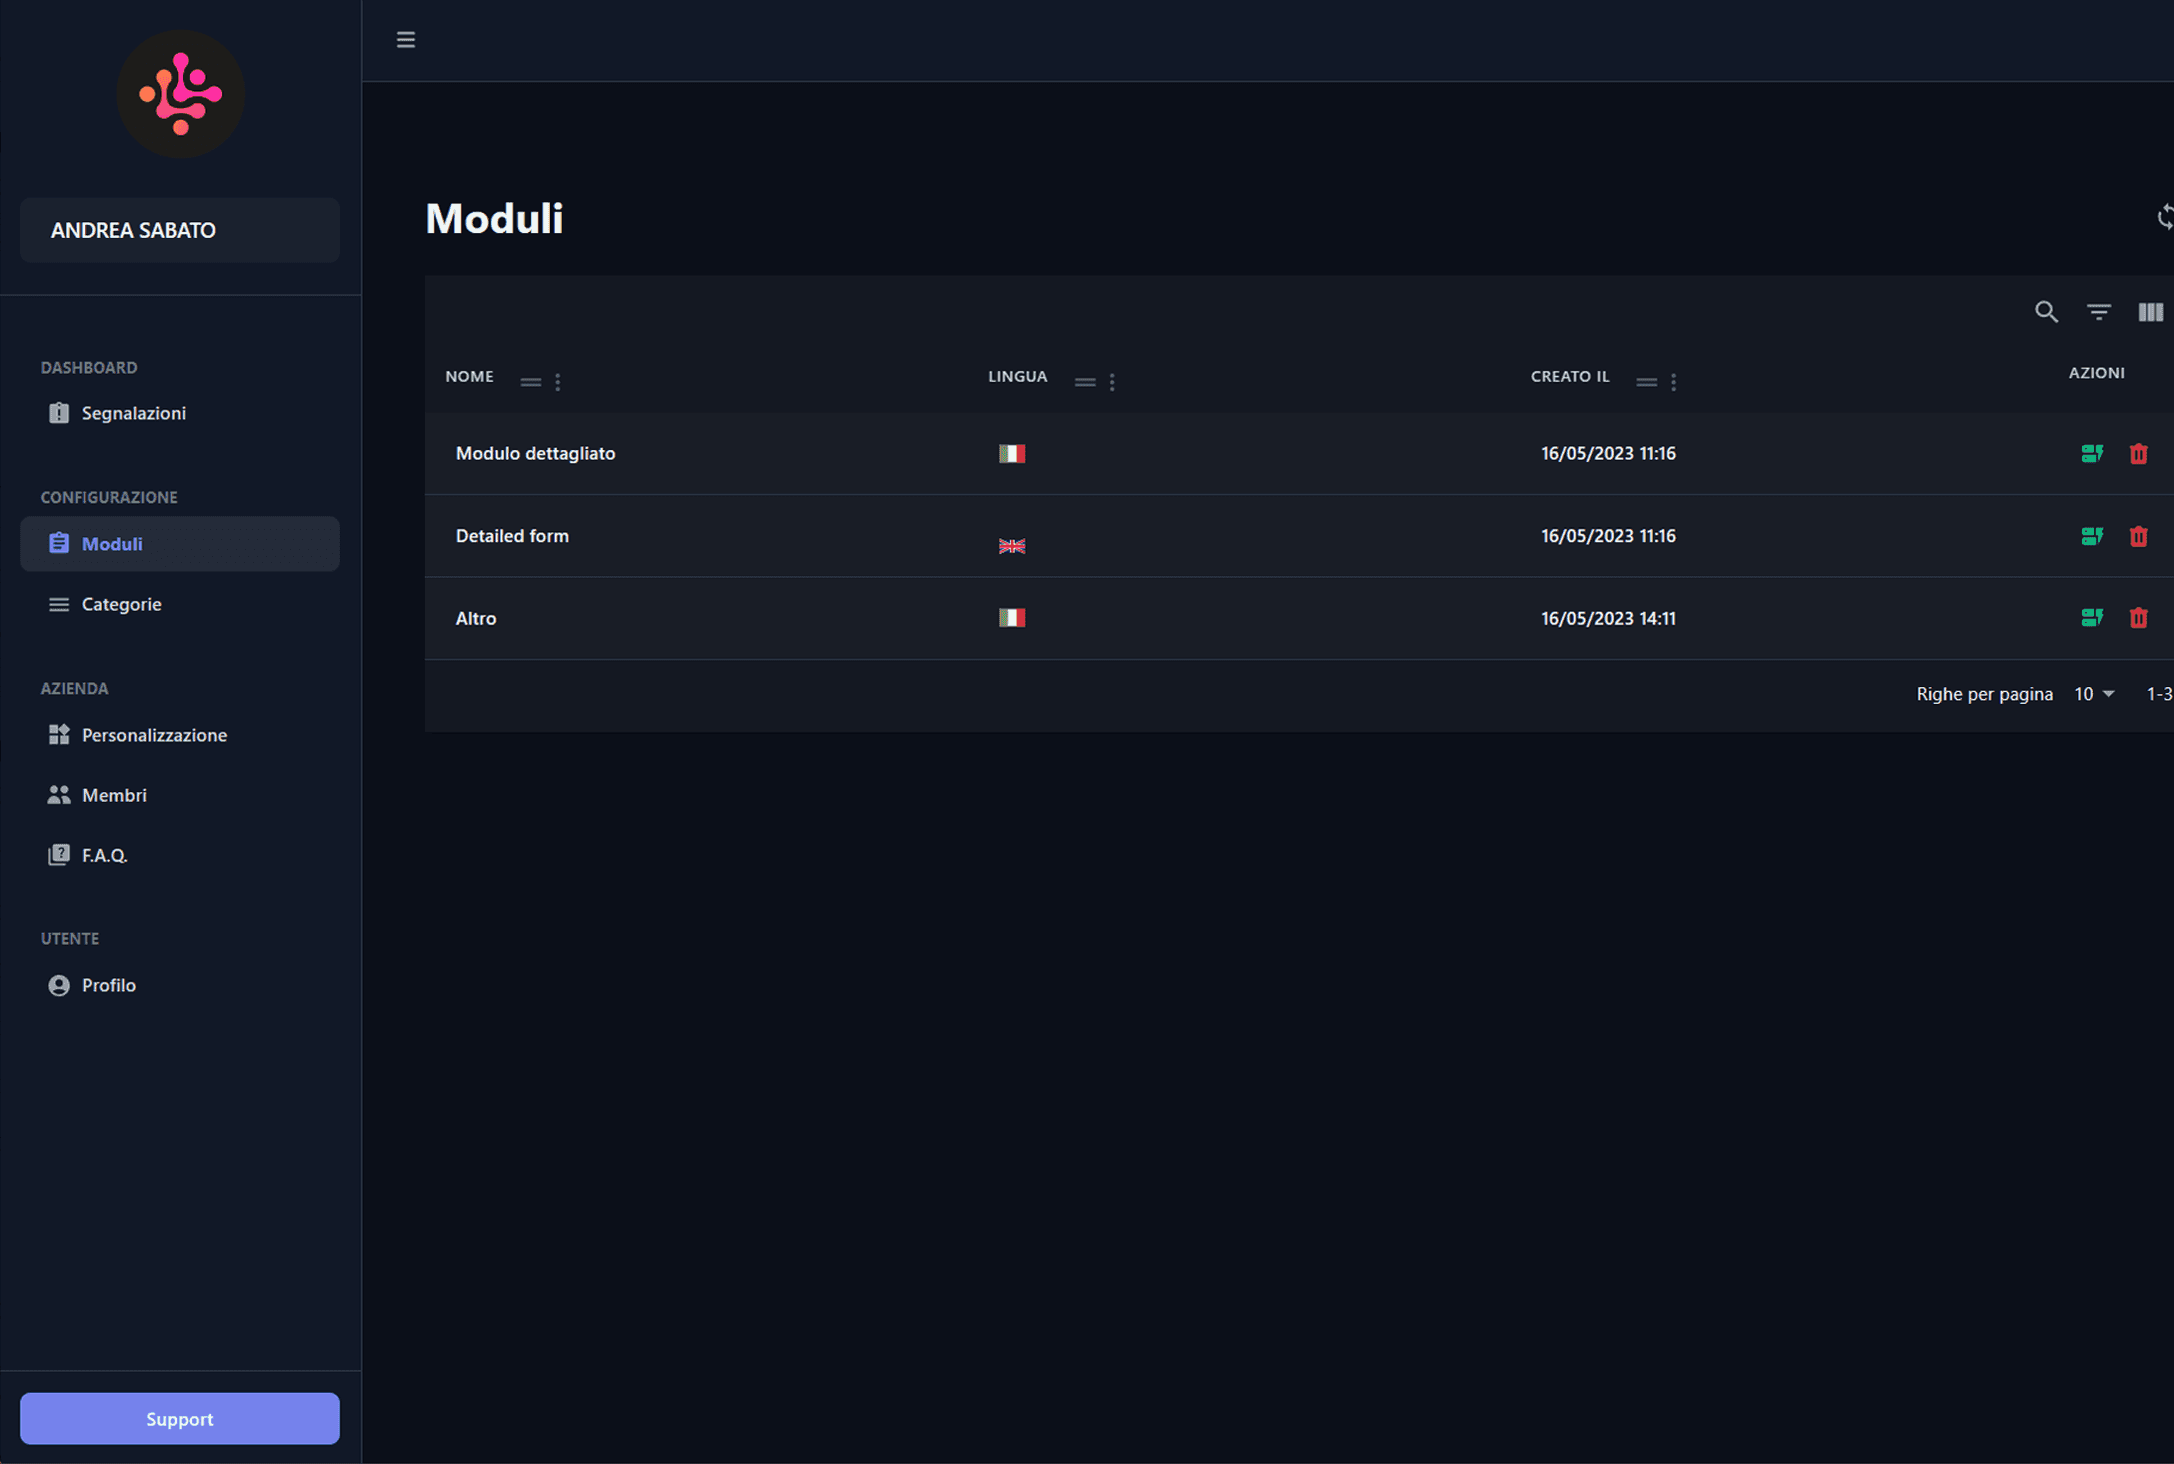The image size is (2174, 1464).
Task: Edit the Detailed form entry
Action: click(2091, 536)
